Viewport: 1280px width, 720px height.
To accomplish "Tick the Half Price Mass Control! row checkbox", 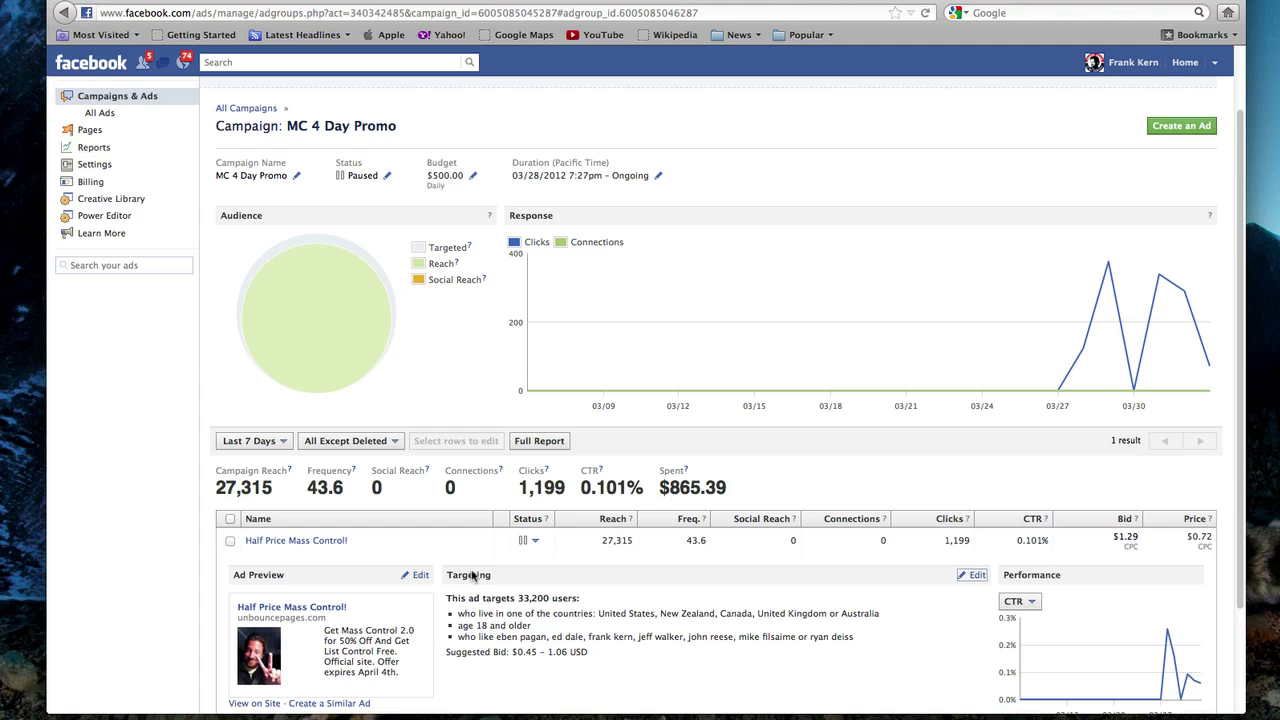I will tap(230, 541).
